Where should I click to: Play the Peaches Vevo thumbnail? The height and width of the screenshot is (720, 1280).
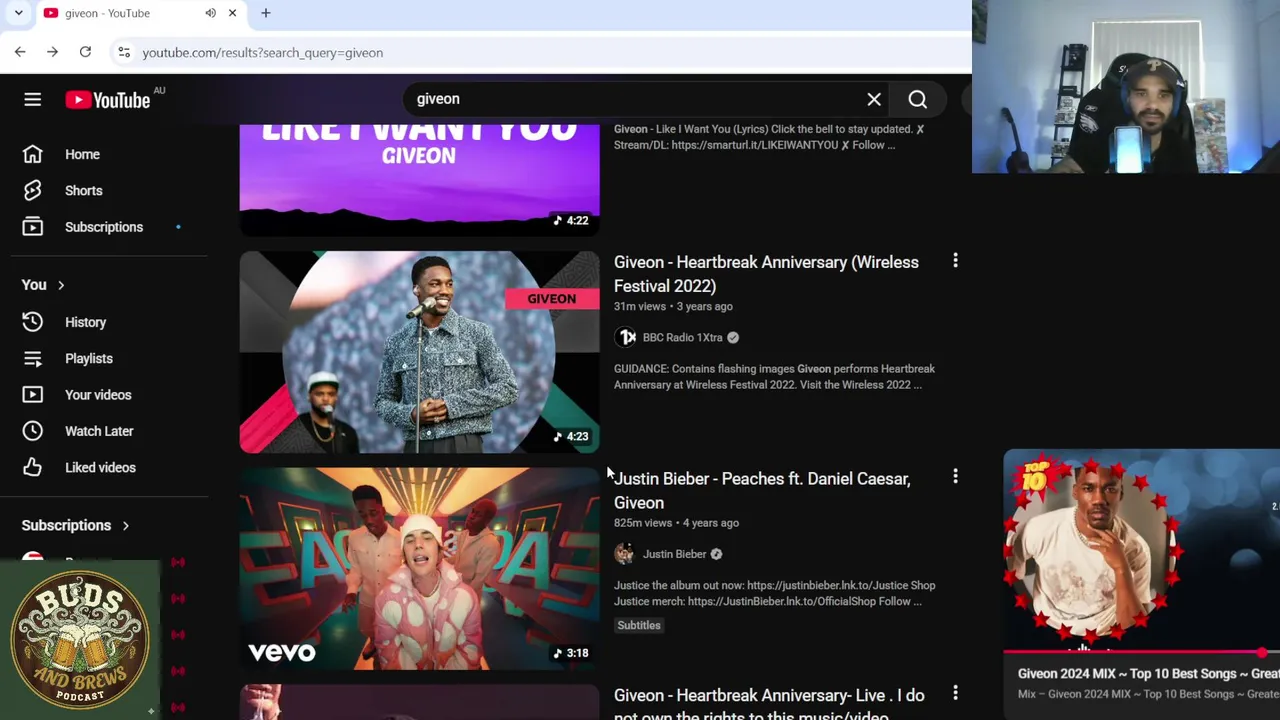[419, 568]
